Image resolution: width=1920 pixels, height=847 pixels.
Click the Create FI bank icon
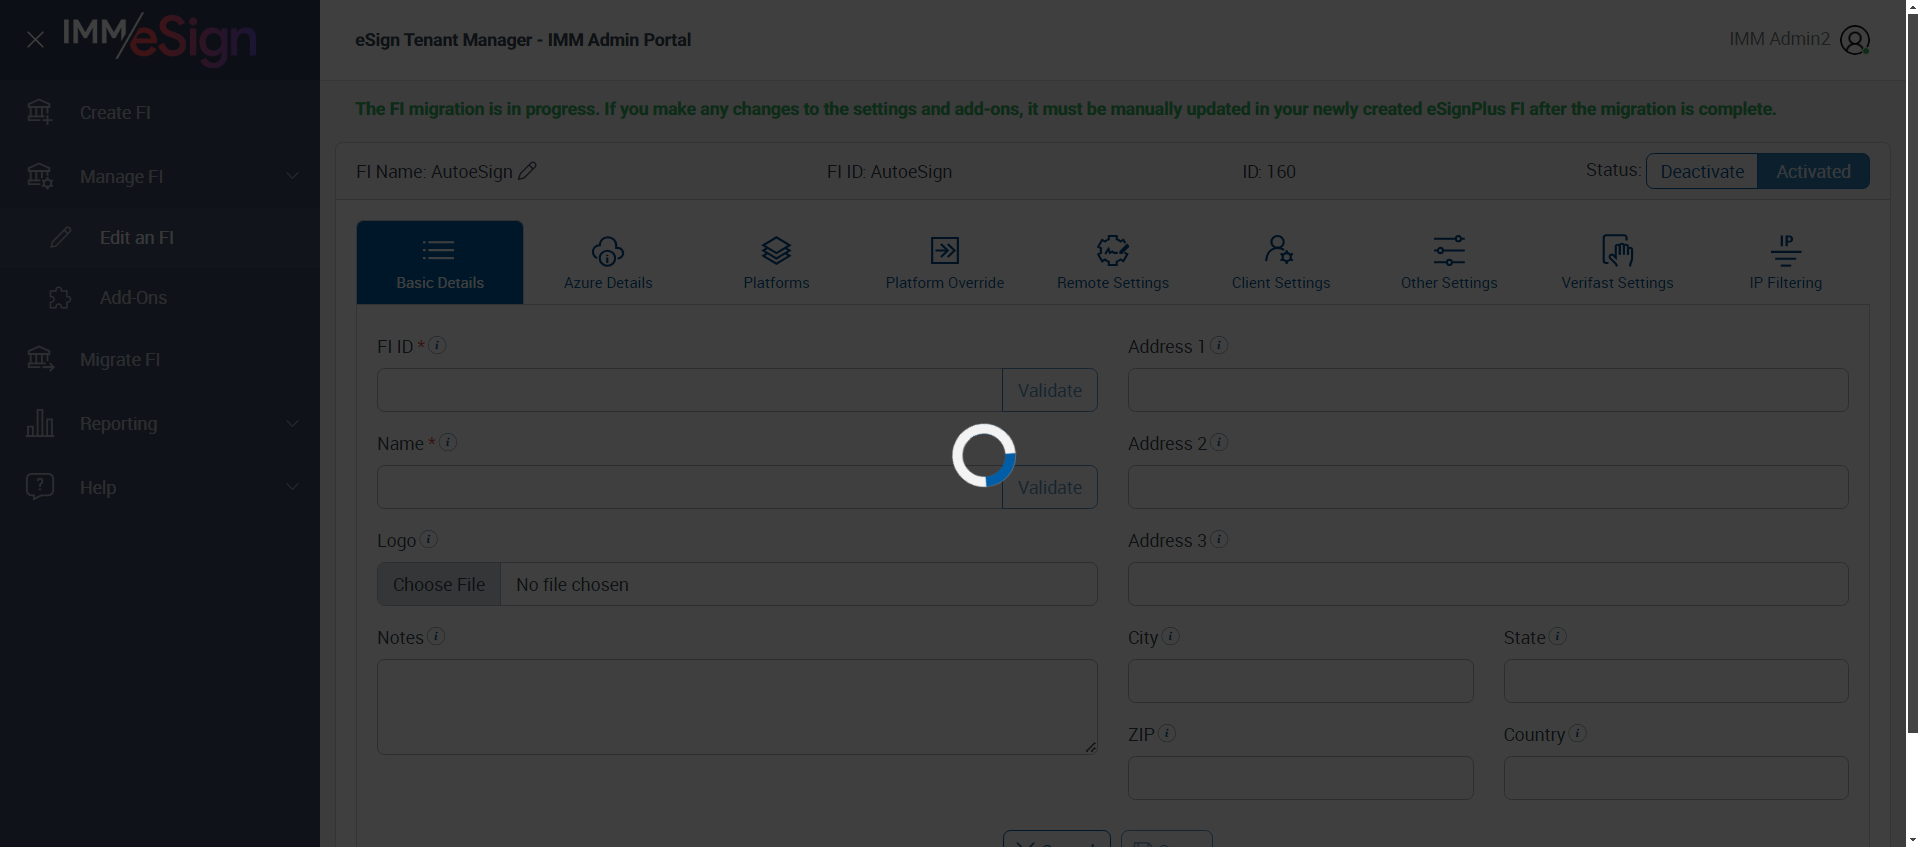pos(40,112)
